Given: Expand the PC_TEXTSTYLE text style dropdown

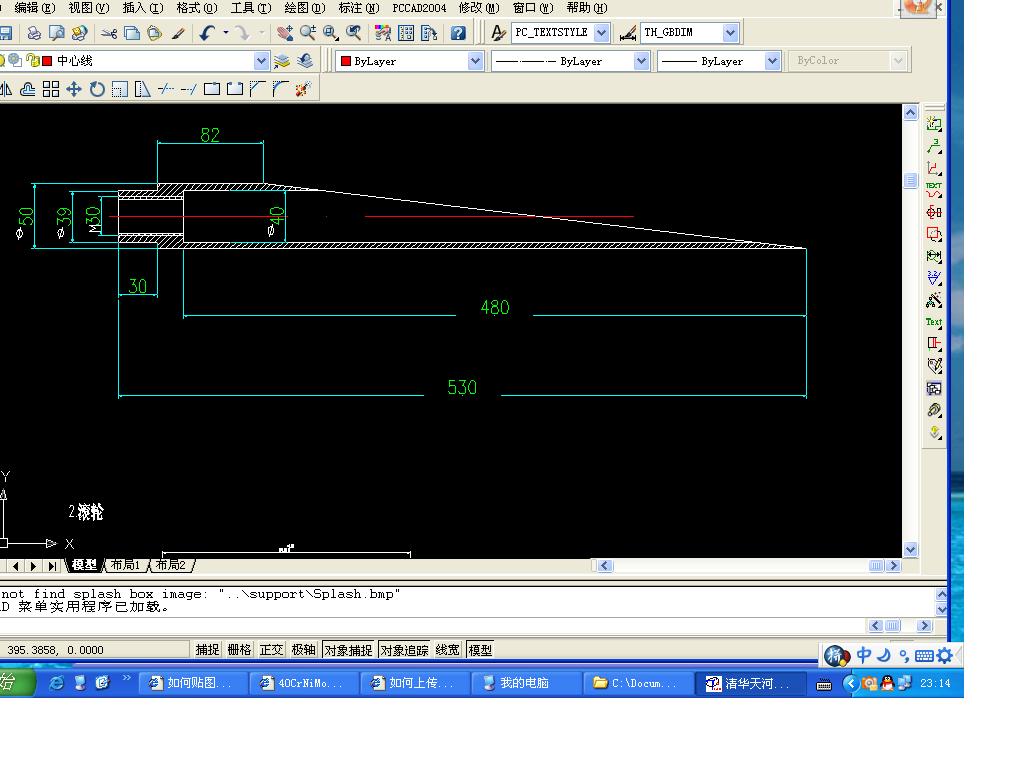Looking at the screenshot, I should 601,33.
